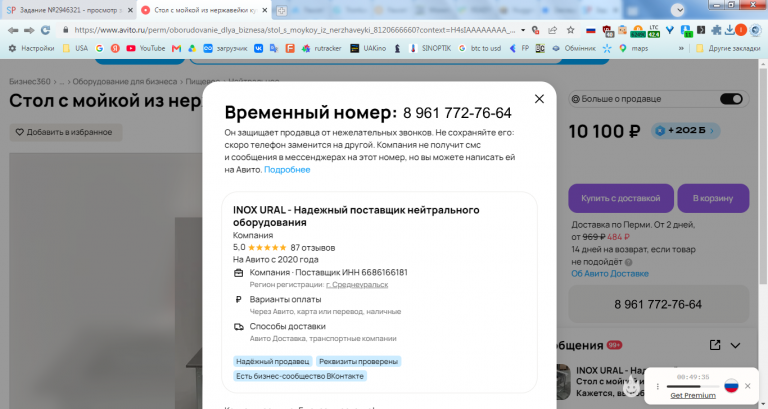Close the Стол с мойкой tab
Viewport: 768px width, 409px height.
coord(264,10)
